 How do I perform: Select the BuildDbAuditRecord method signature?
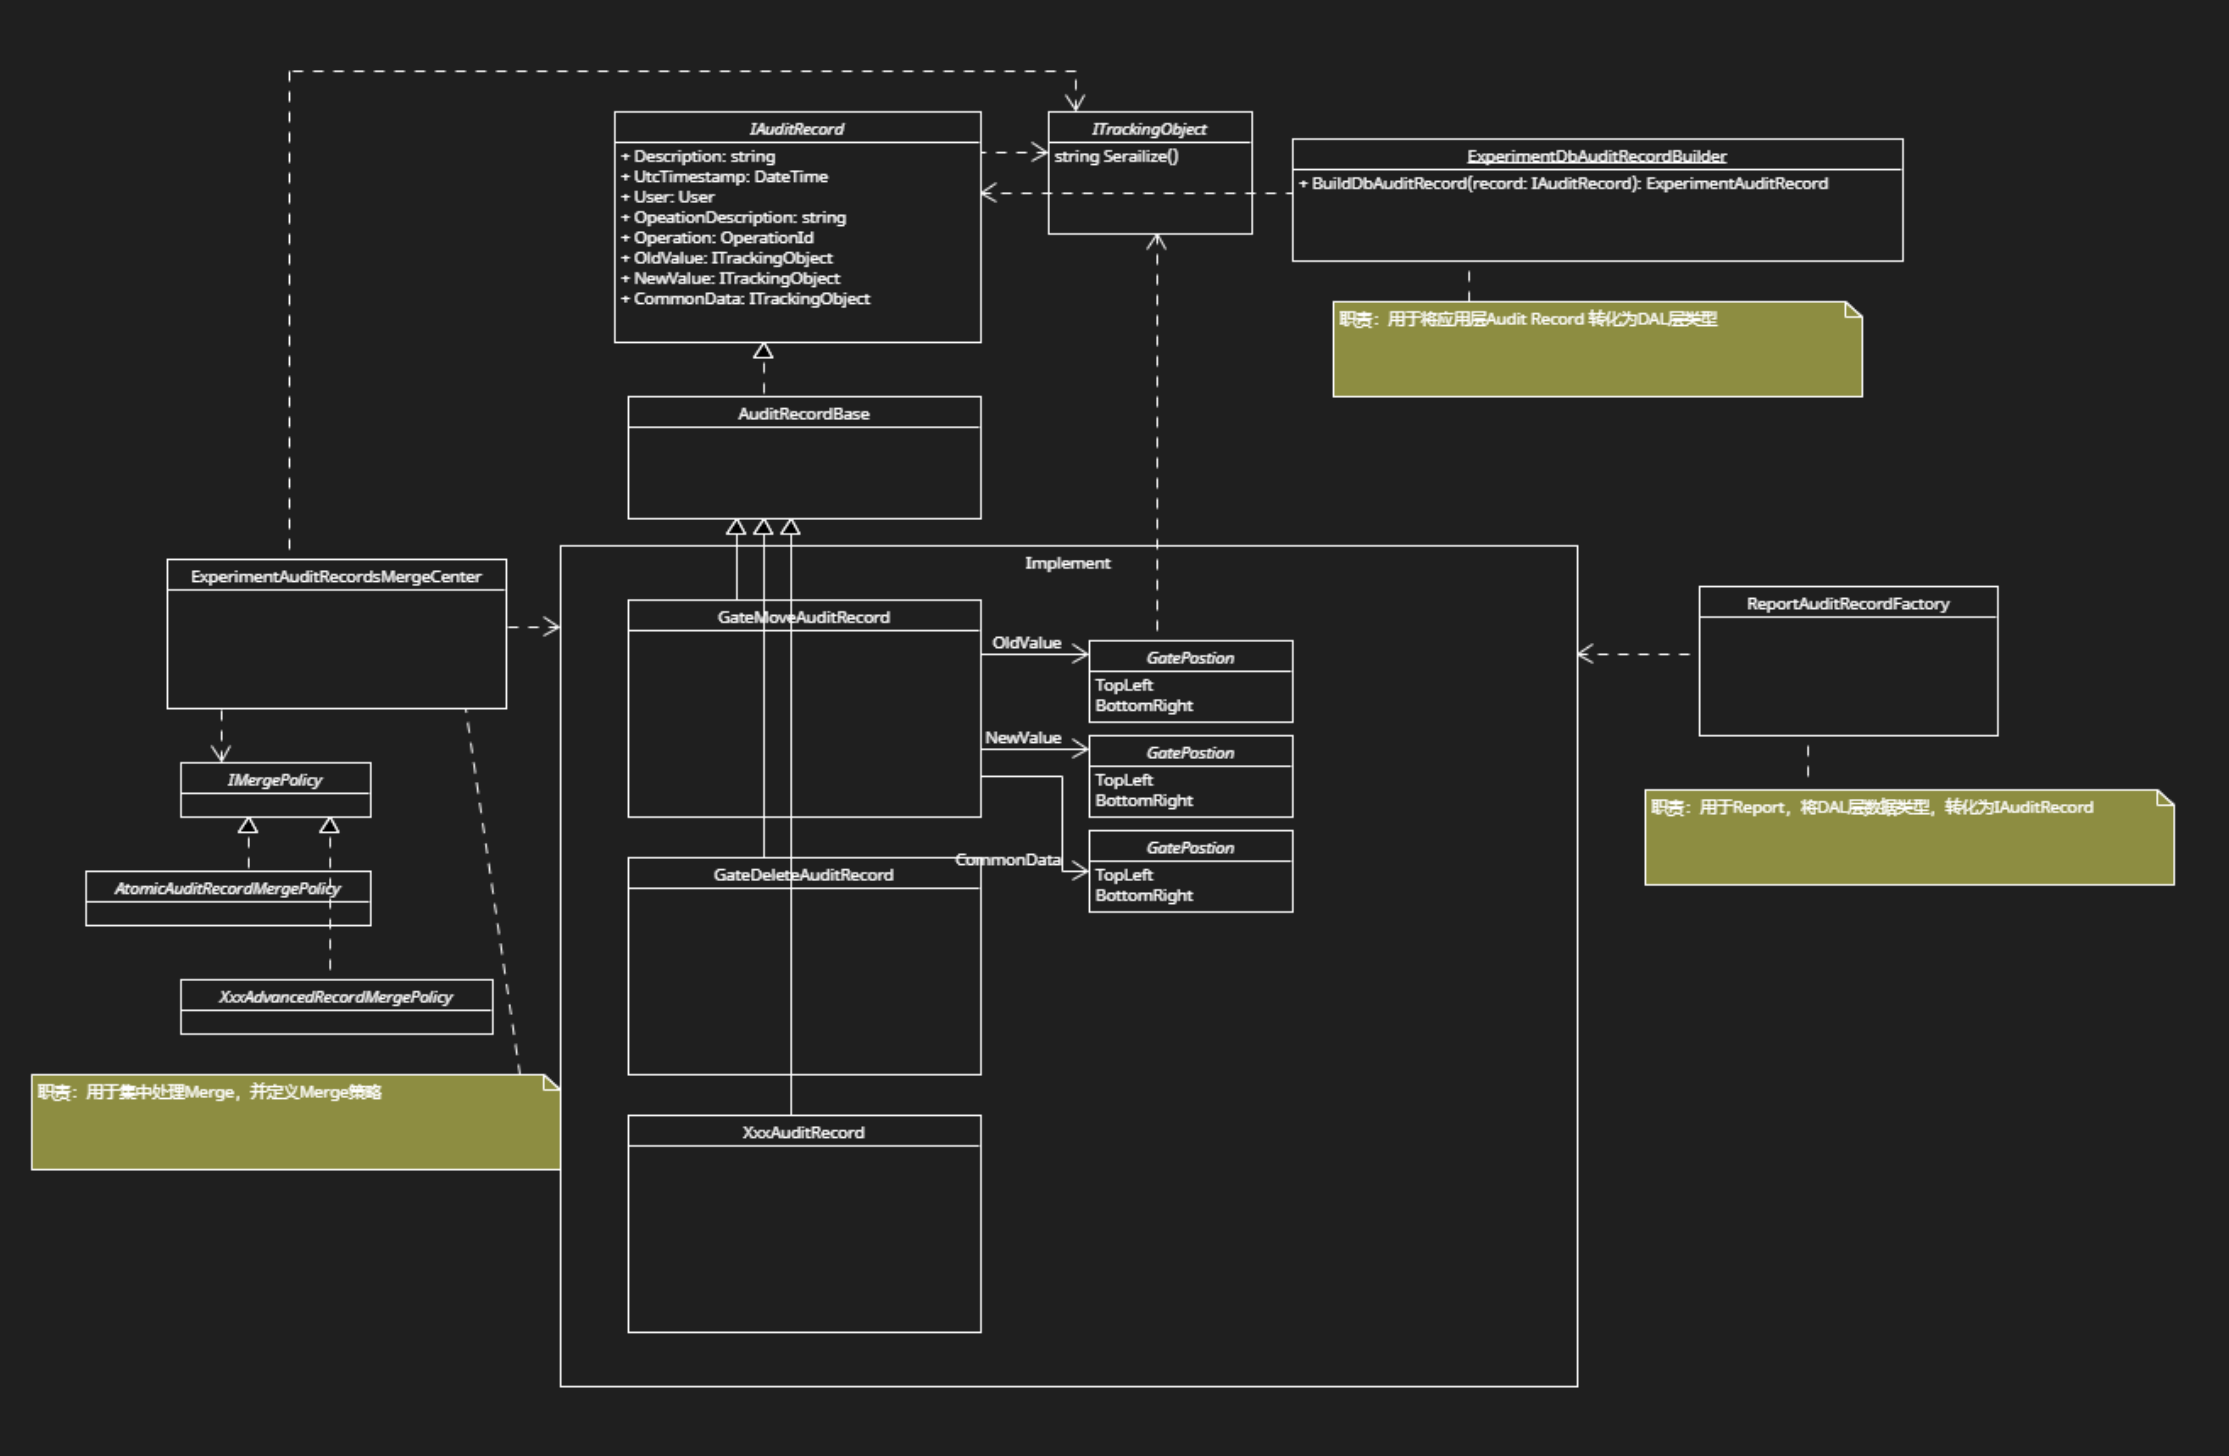pyautogui.click(x=1563, y=184)
